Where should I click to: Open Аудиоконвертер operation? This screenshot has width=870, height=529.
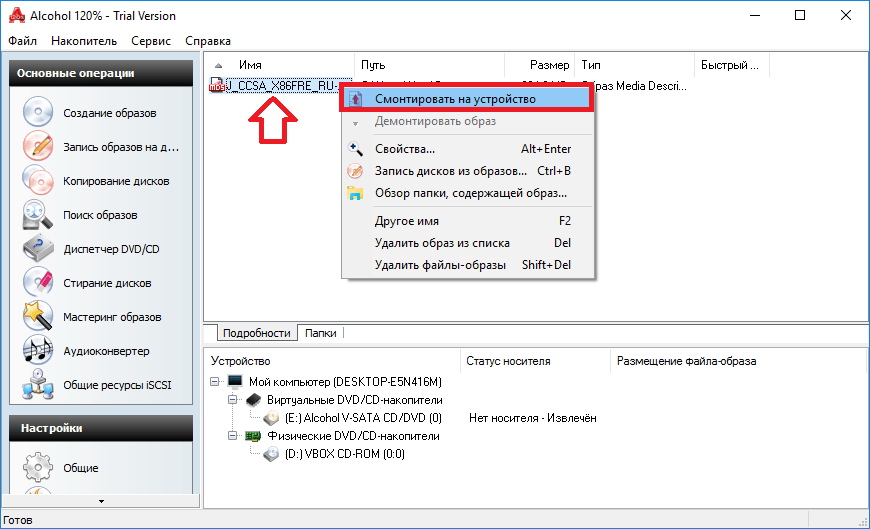coord(106,351)
